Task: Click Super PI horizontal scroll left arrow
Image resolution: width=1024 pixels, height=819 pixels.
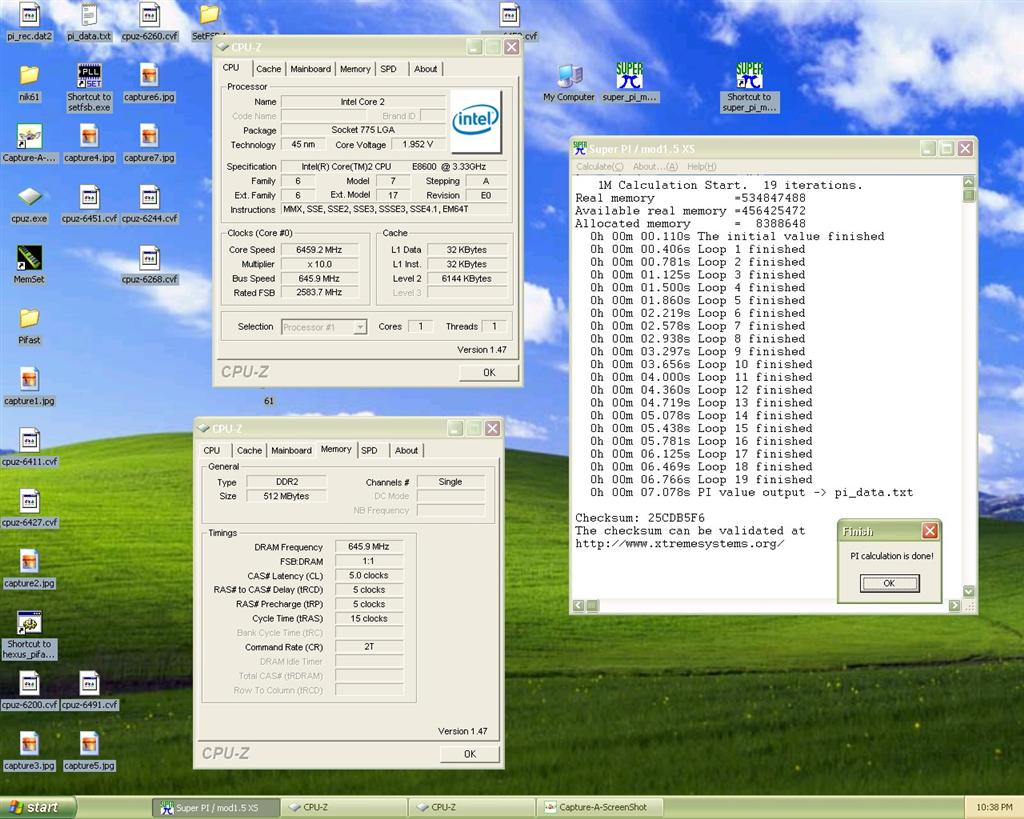Action: tap(579, 605)
